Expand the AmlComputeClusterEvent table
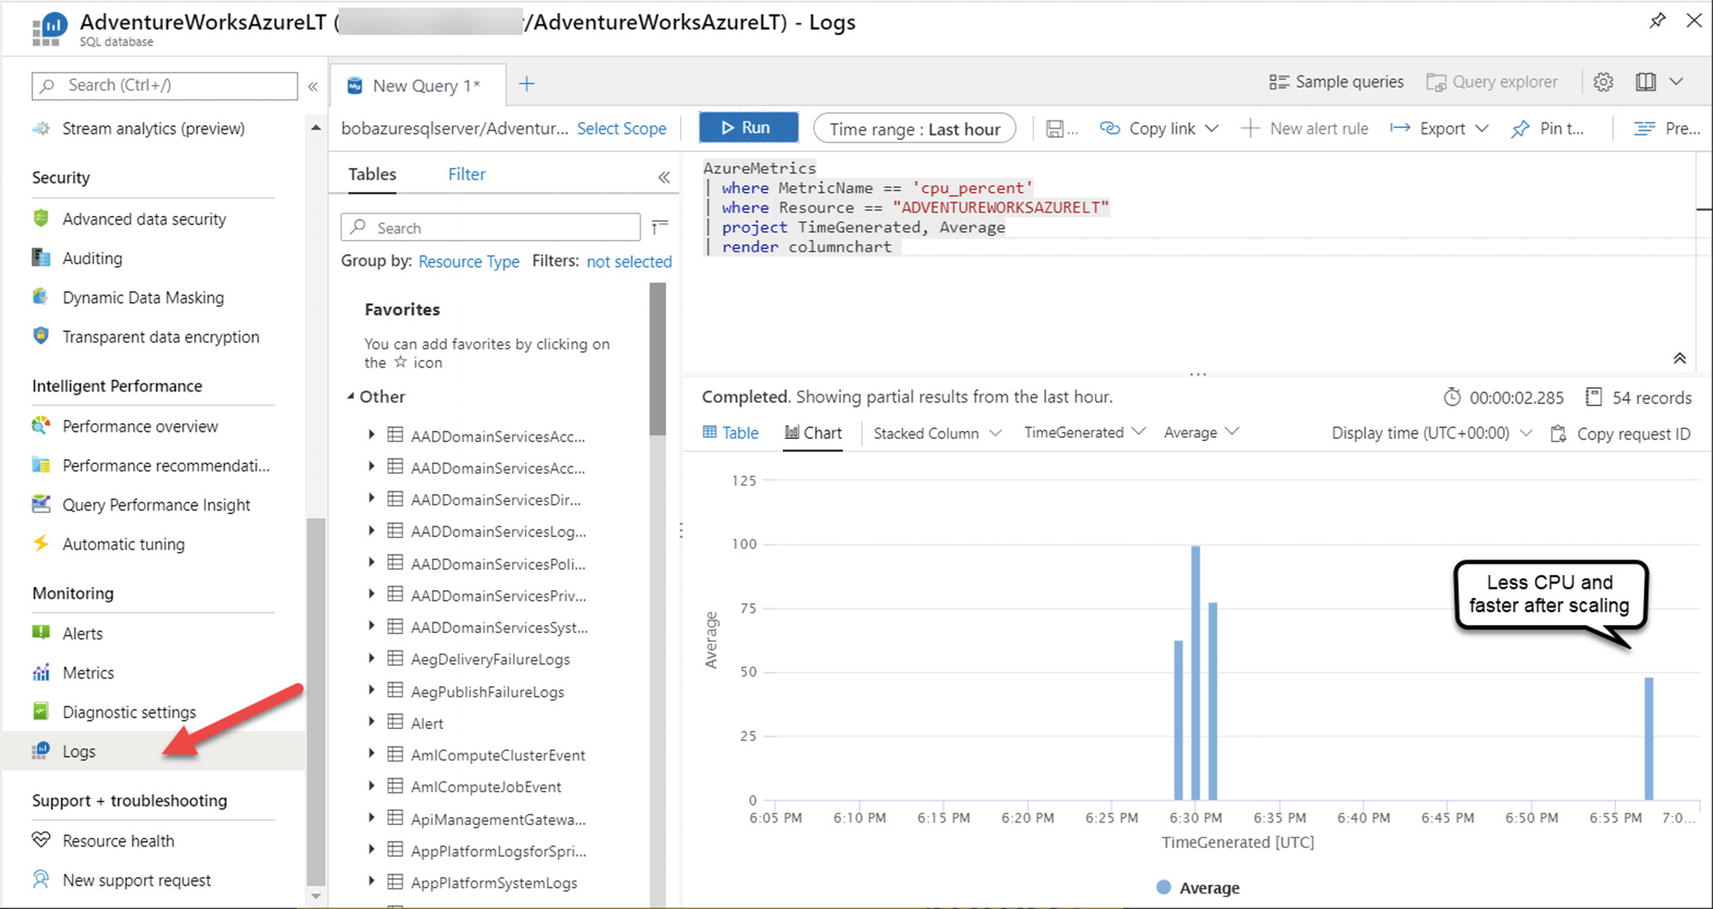Image resolution: width=1713 pixels, height=909 pixels. tap(371, 753)
